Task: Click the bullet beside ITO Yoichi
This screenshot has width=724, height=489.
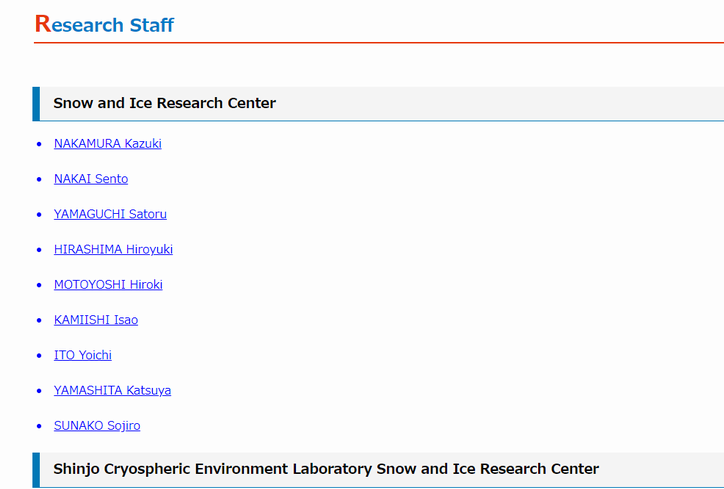Action: tap(39, 356)
